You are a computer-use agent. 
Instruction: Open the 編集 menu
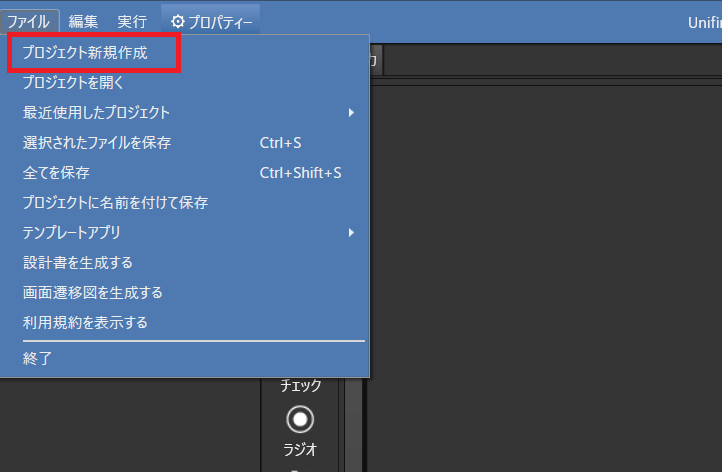[x=83, y=22]
